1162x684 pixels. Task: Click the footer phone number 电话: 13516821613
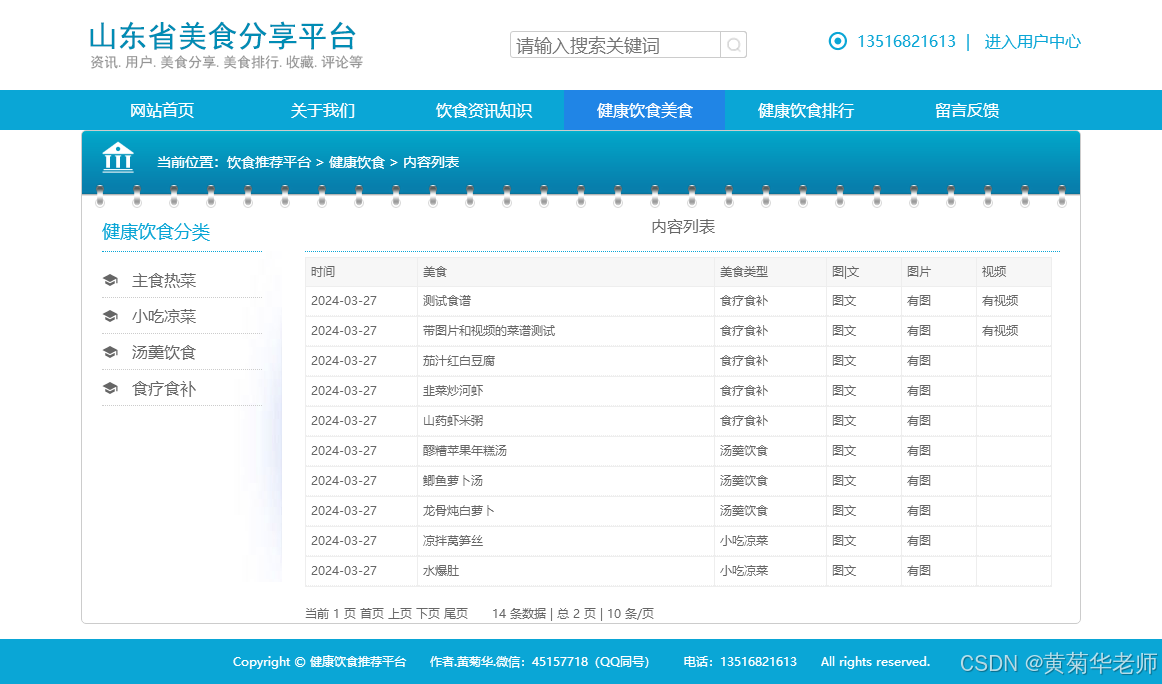740,662
